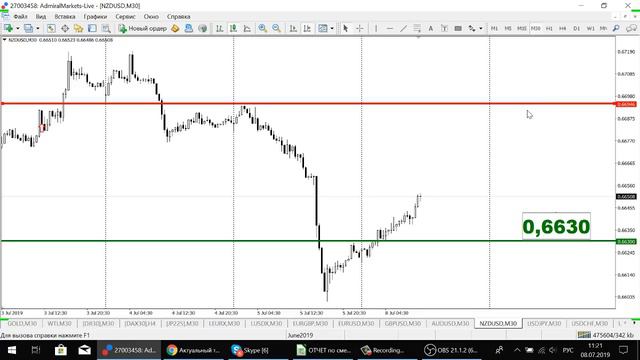Switch to the GOLD,M30 chart tab
This screenshot has width=640, height=360.
tap(22, 323)
